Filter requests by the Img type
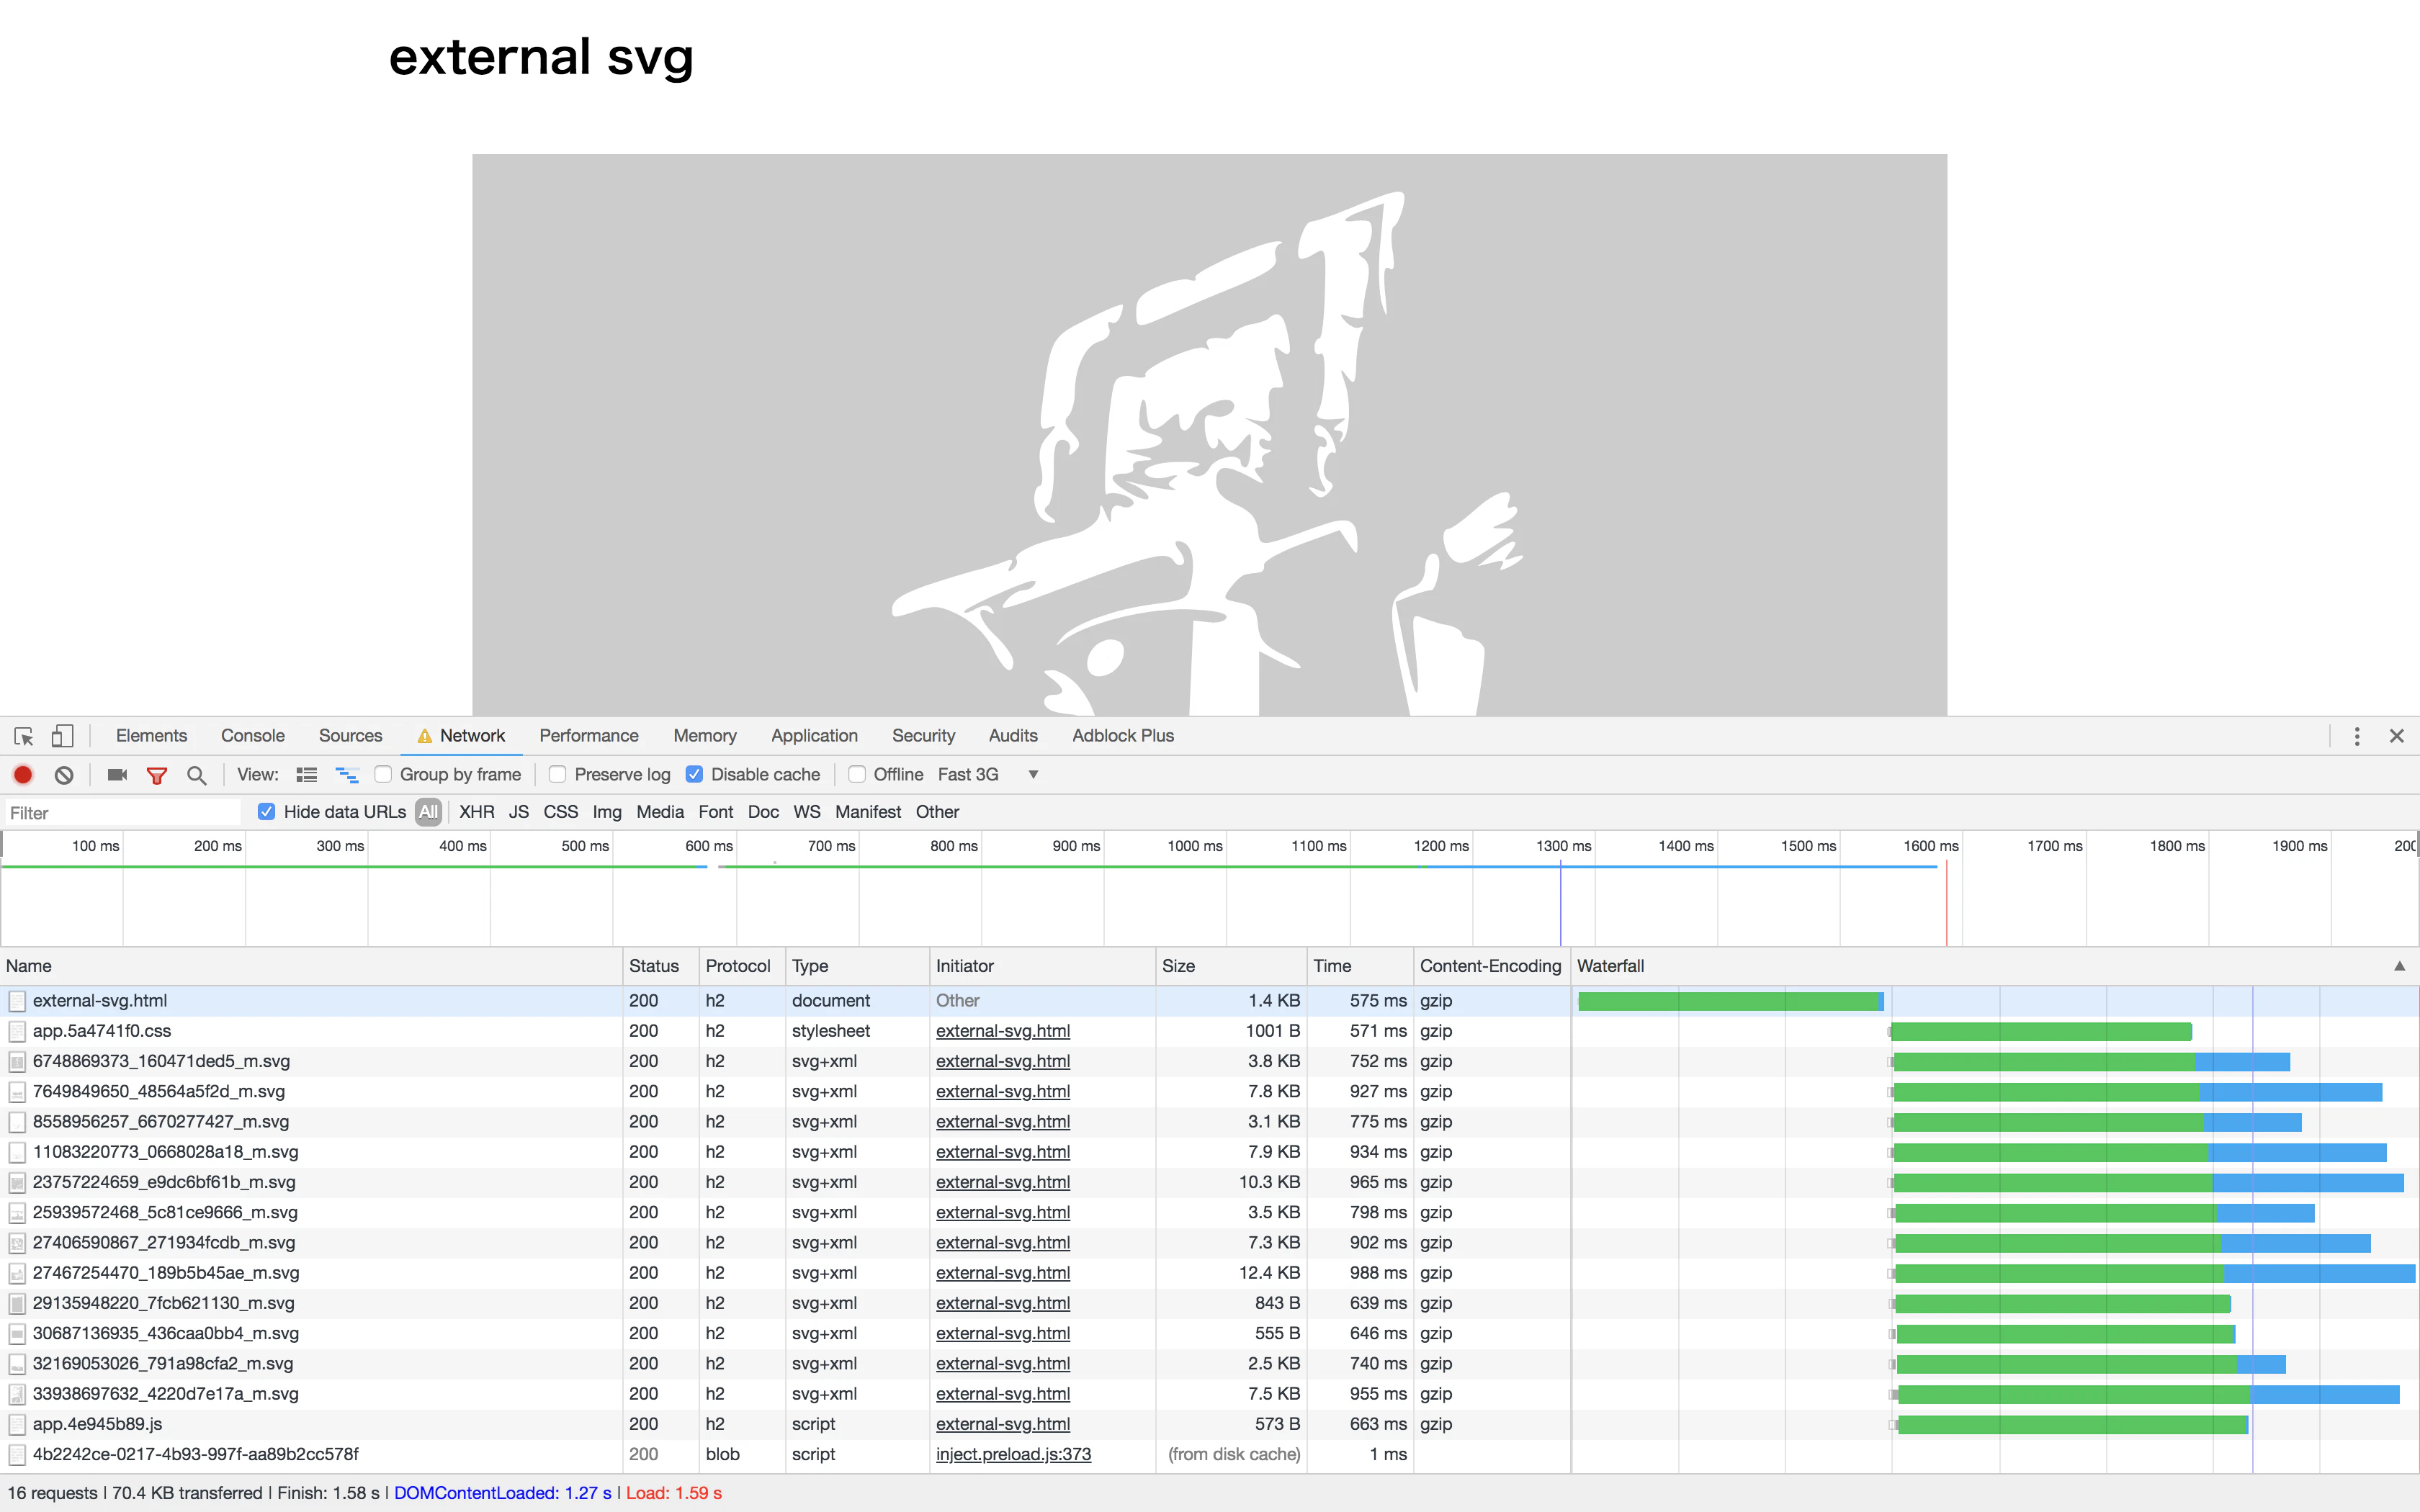 coord(607,812)
